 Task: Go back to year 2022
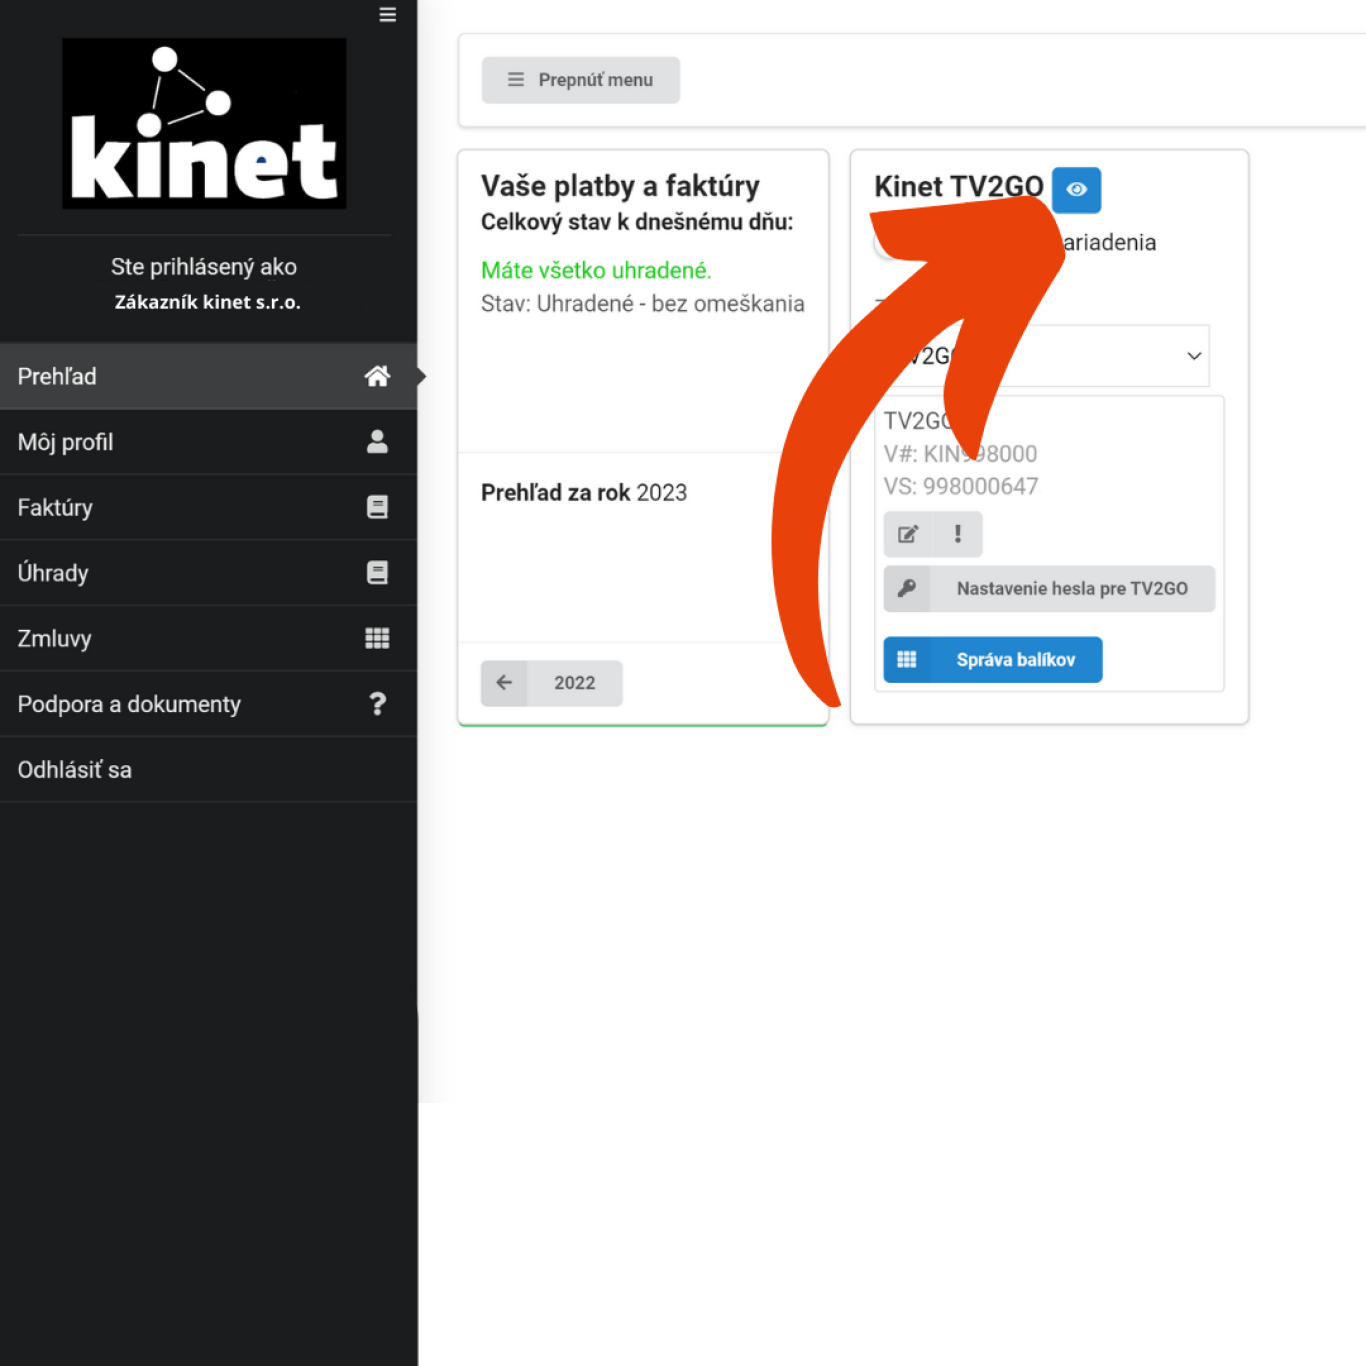click(552, 683)
